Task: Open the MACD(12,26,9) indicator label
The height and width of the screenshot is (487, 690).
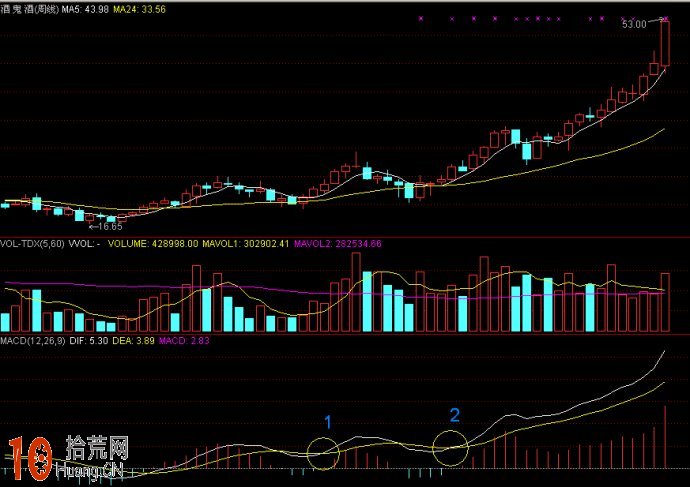Action: (x=33, y=341)
